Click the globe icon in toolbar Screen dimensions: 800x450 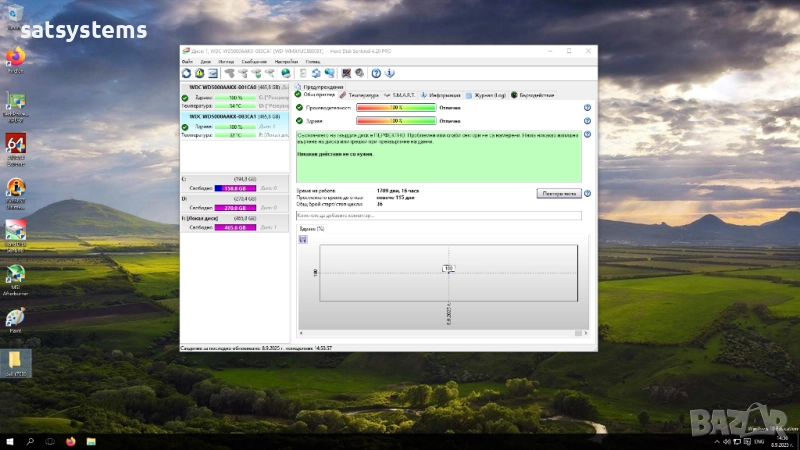[x=286, y=73]
